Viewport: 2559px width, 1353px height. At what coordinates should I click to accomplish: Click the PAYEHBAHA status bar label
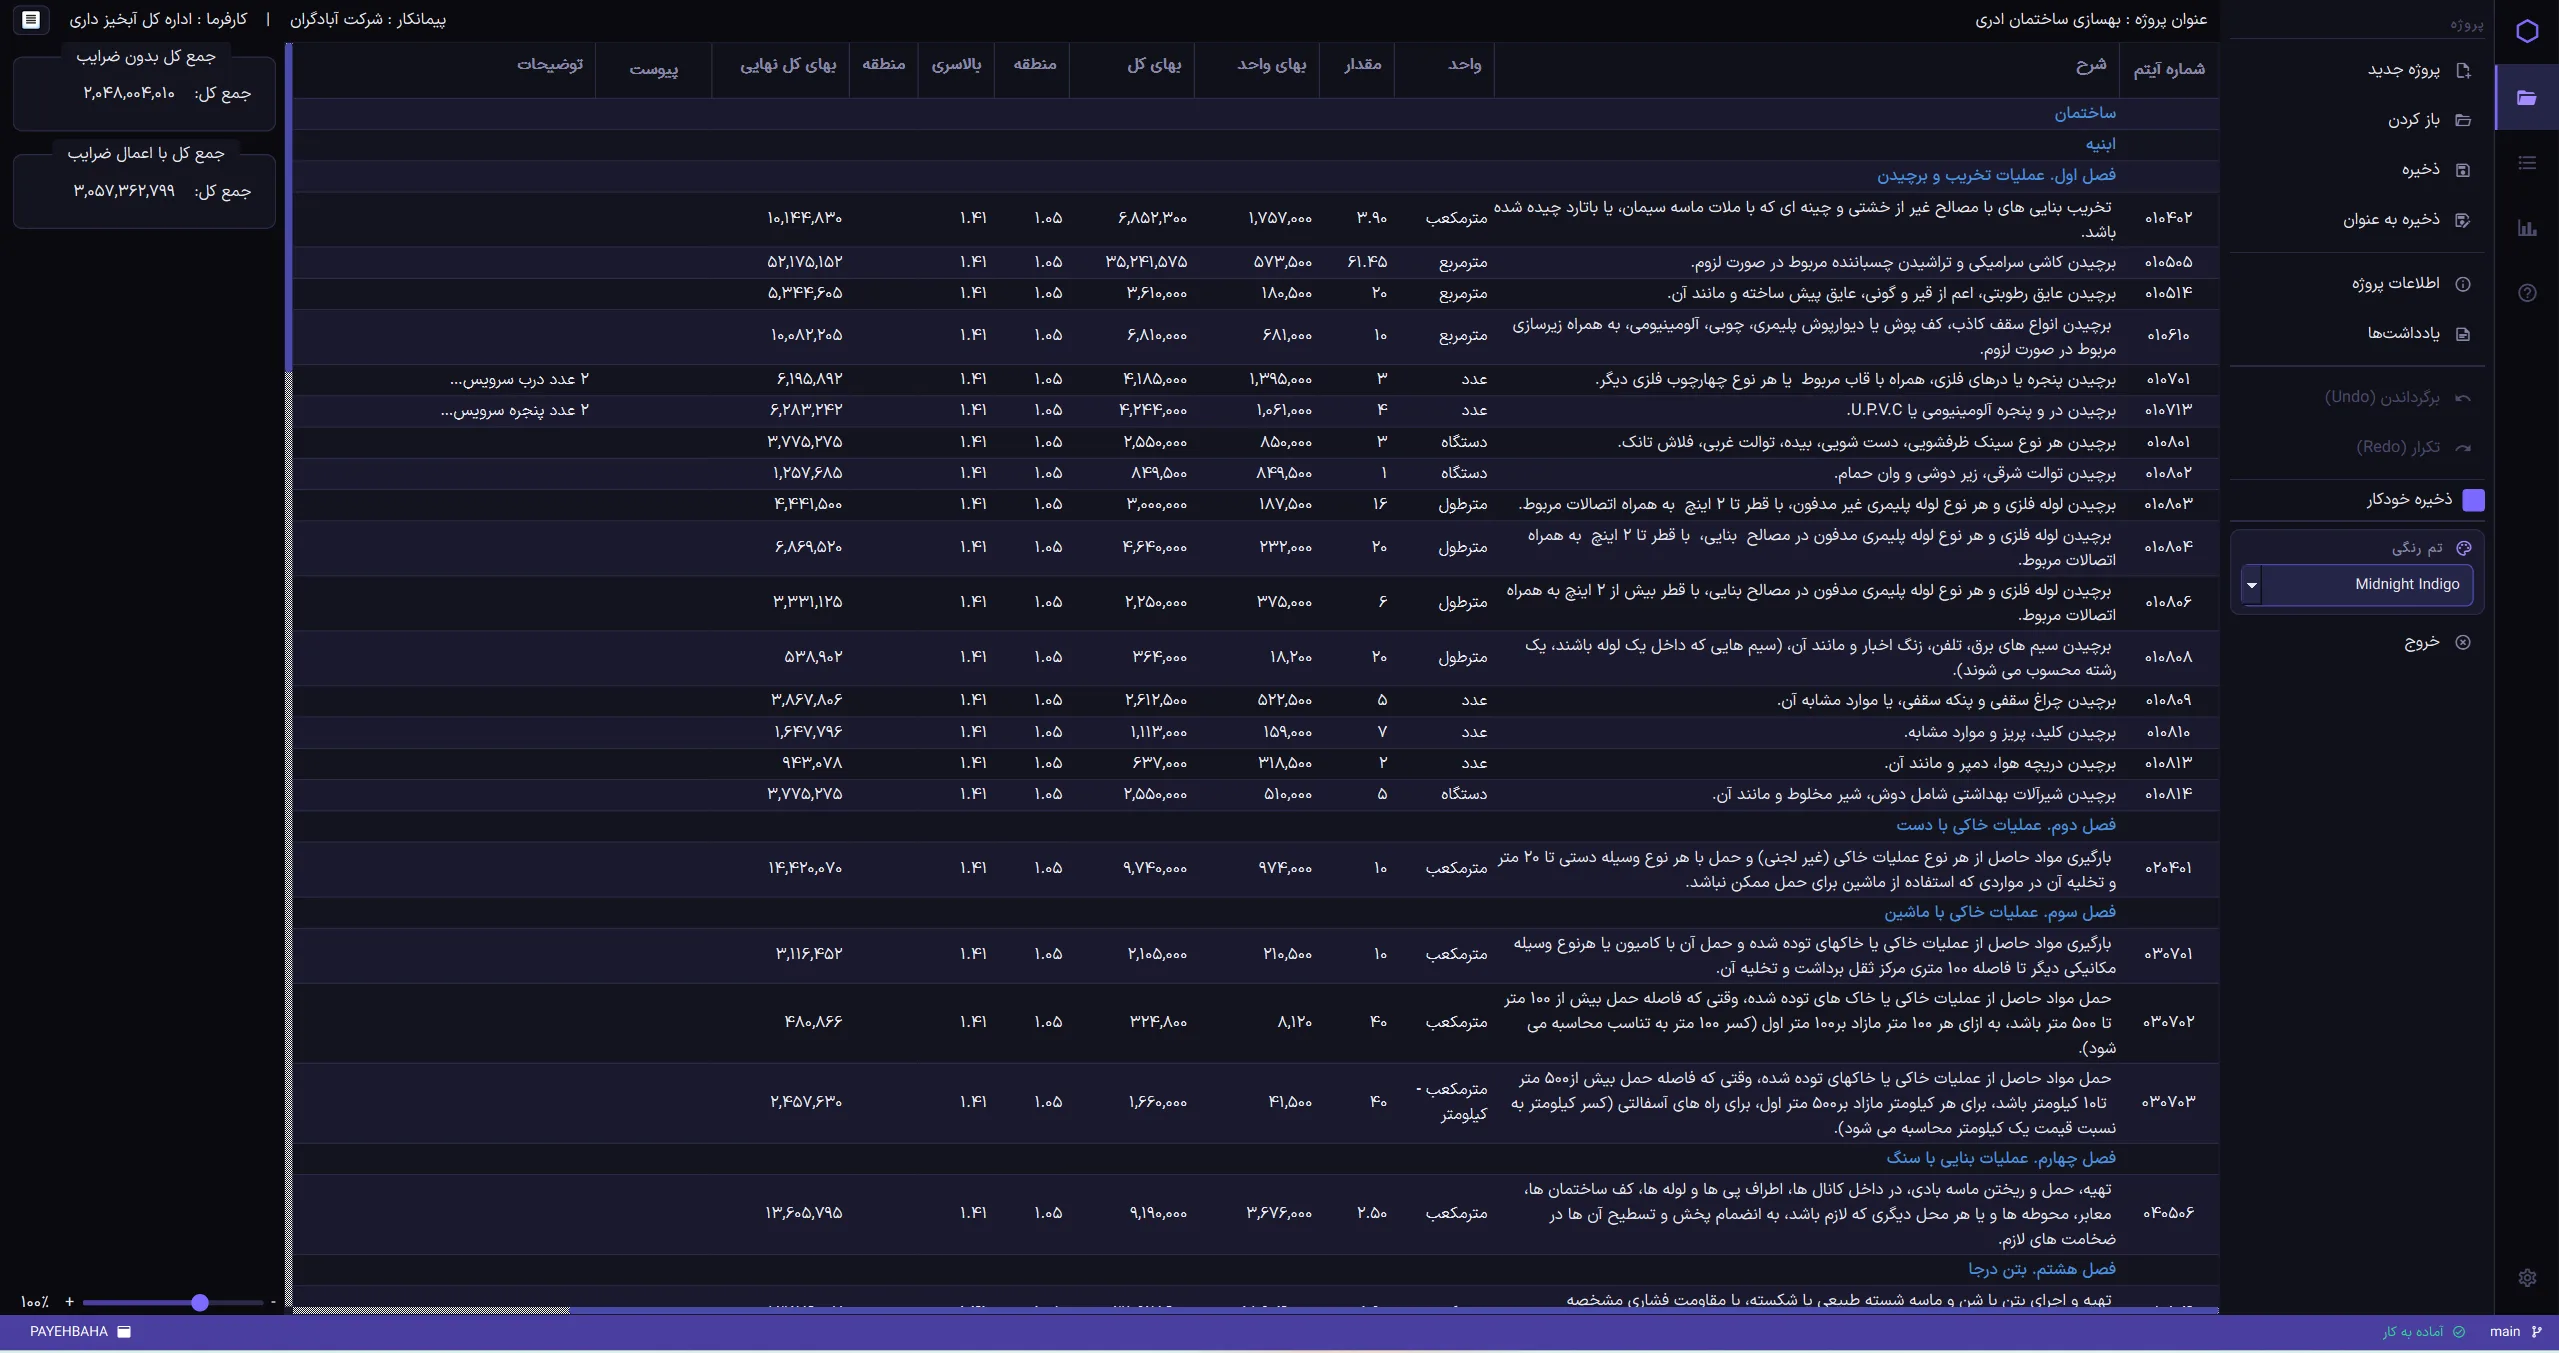tap(69, 1332)
